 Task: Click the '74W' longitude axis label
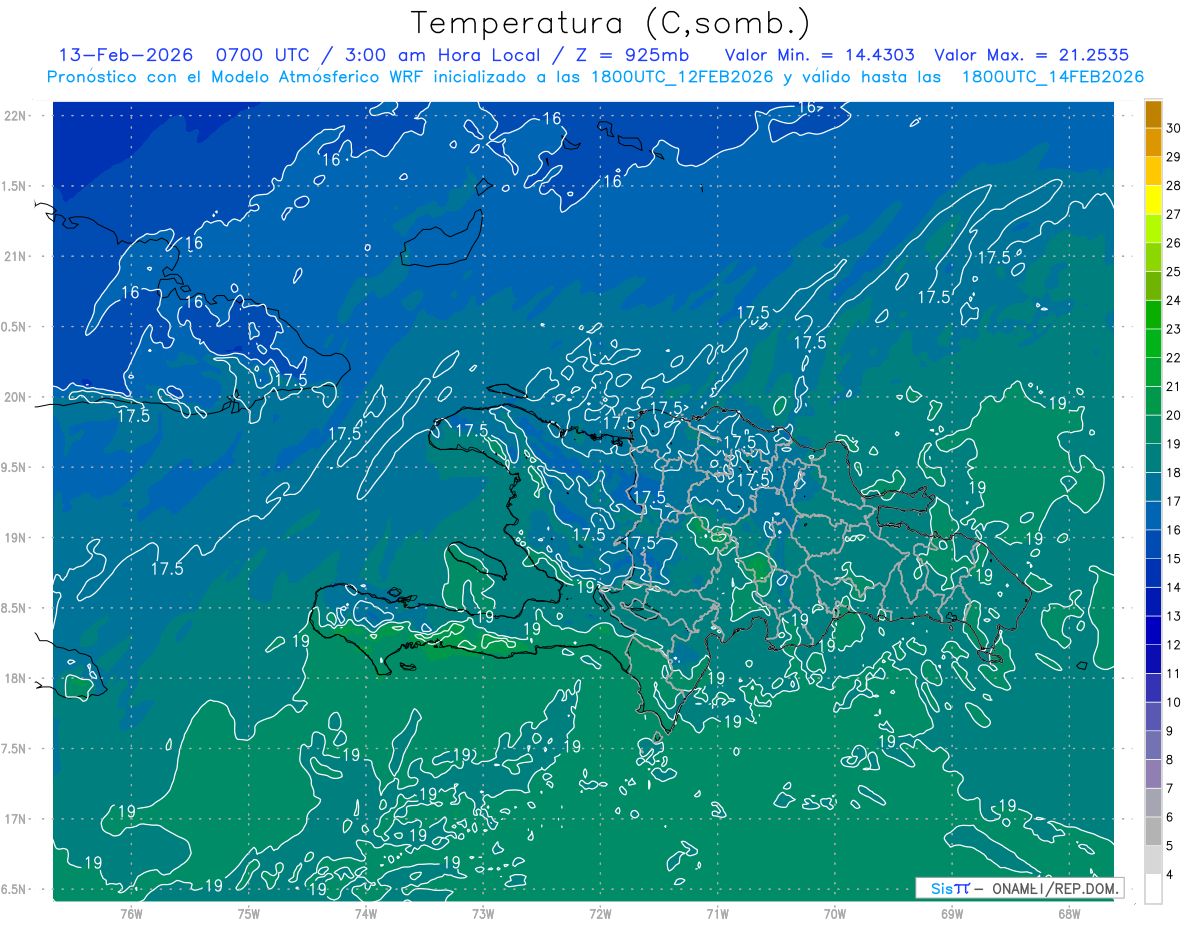tap(366, 912)
